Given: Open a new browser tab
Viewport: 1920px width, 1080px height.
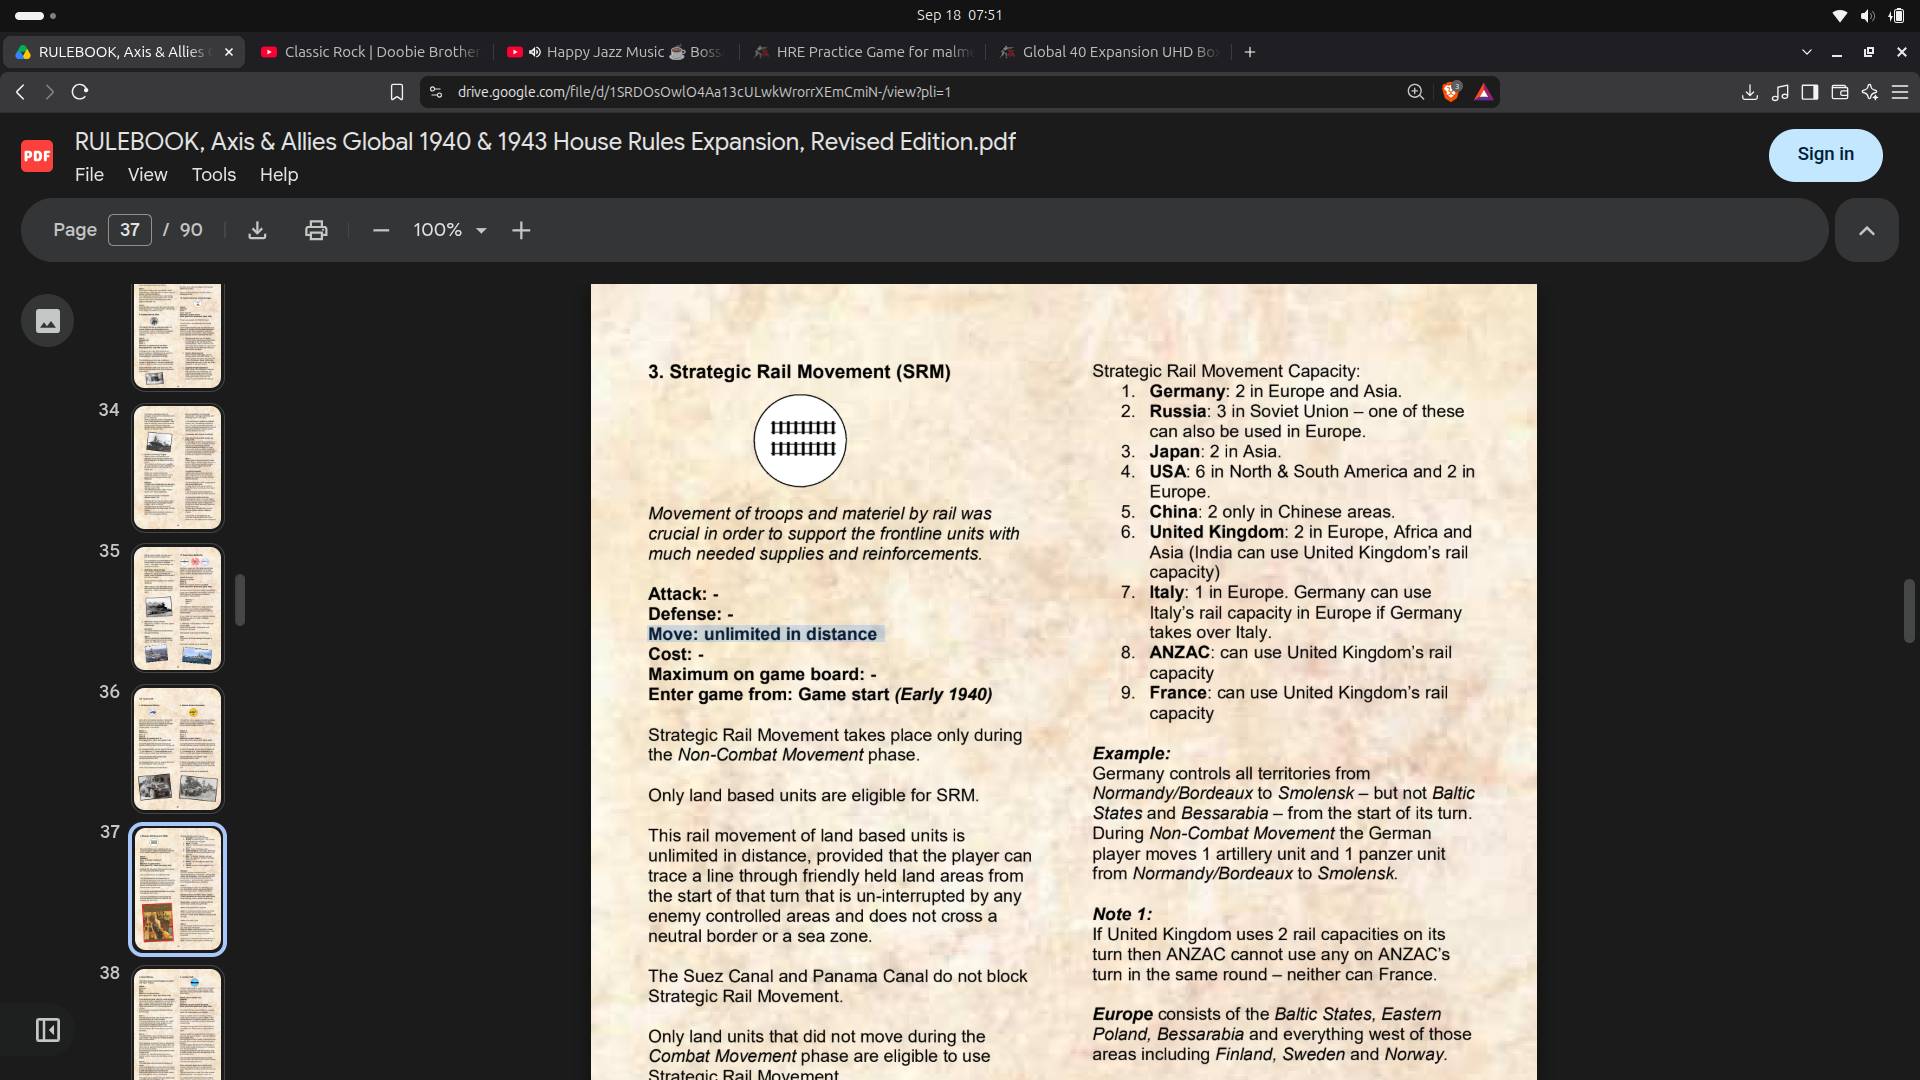Looking at the screenshot, I should pos(1250,52).
